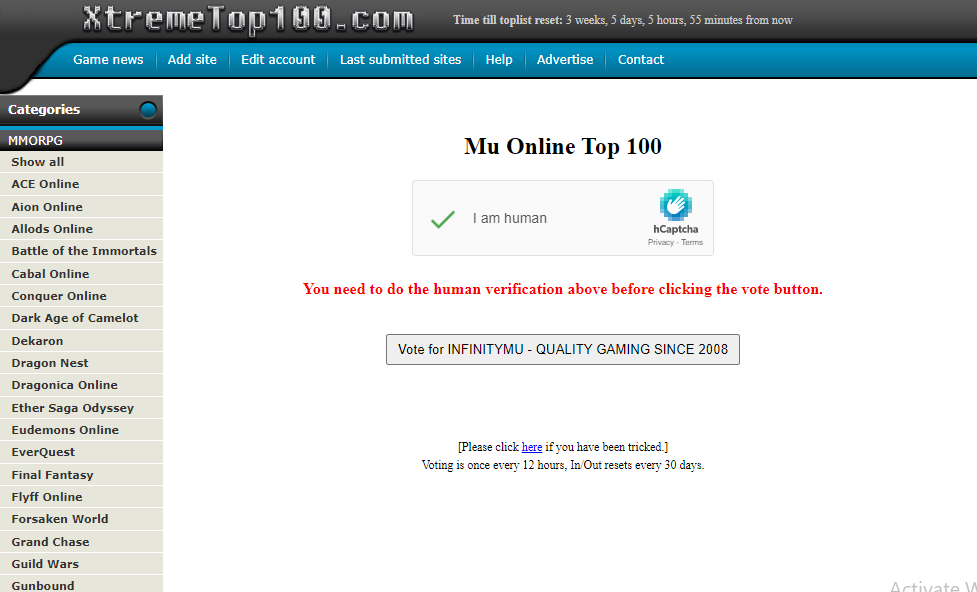The image size is (977, 592).
Task: Click the 'here' tricked link
Action: click(531, 447)
